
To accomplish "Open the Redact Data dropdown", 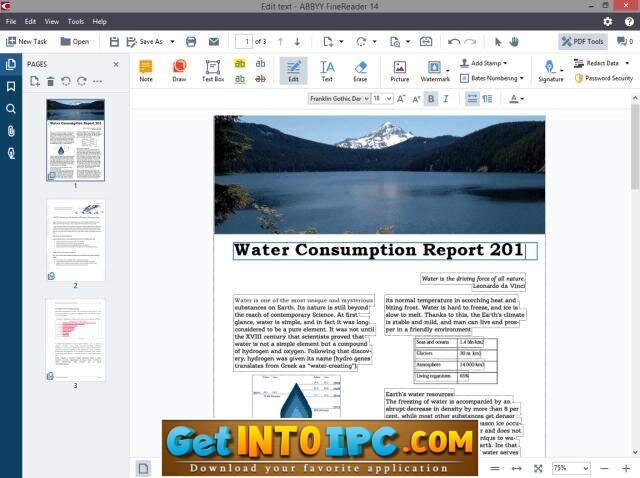I will [x=602, y=63].
